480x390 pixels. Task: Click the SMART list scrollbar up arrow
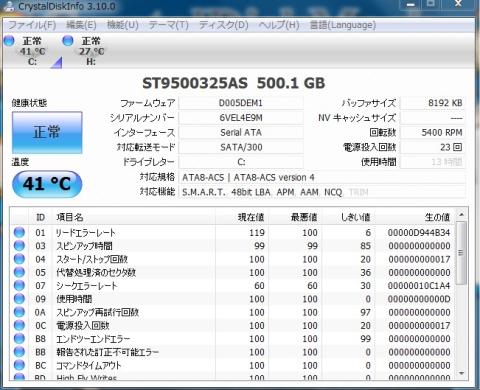(462, 215)
